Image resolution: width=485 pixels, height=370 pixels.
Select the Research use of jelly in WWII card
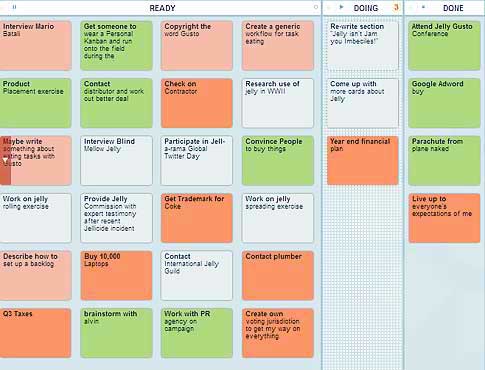(x=278, y=103)
